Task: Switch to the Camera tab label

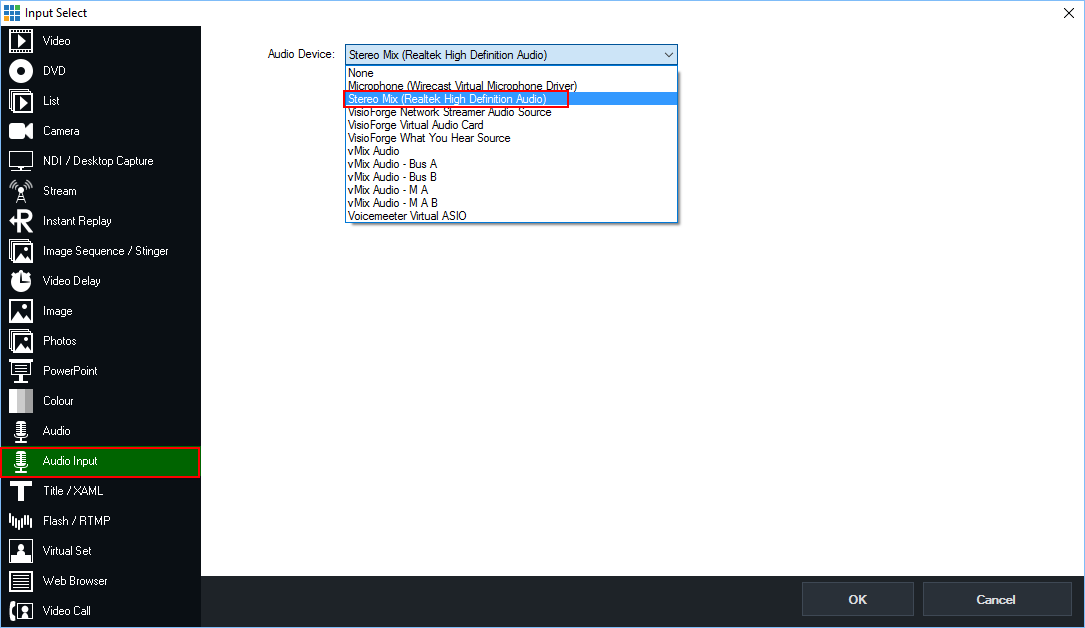Action: pos(61,131)
